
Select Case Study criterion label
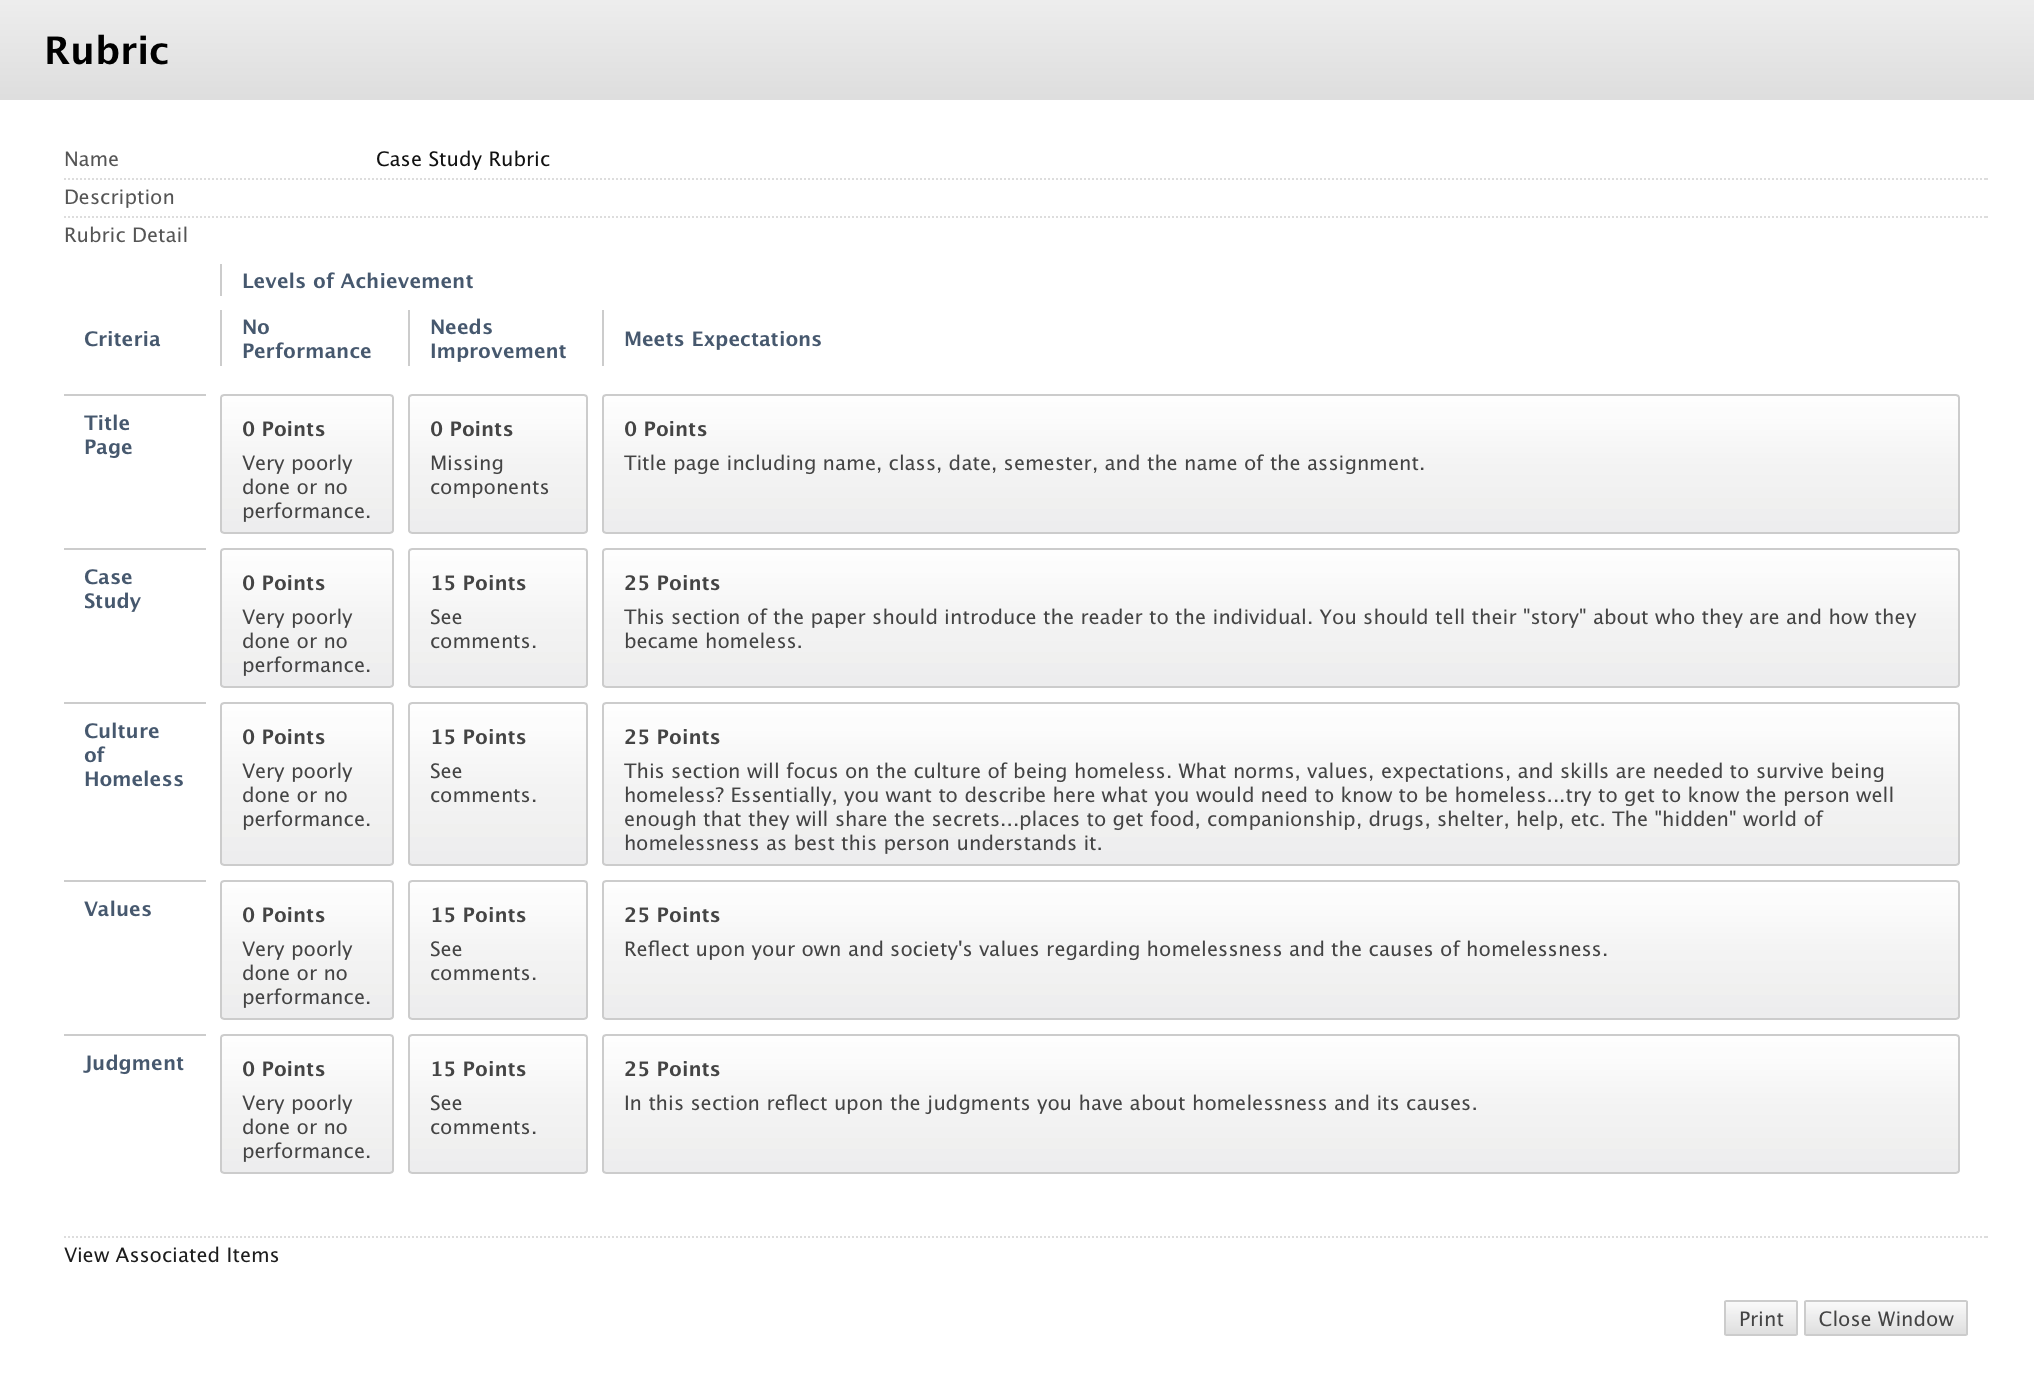(112, 589)
